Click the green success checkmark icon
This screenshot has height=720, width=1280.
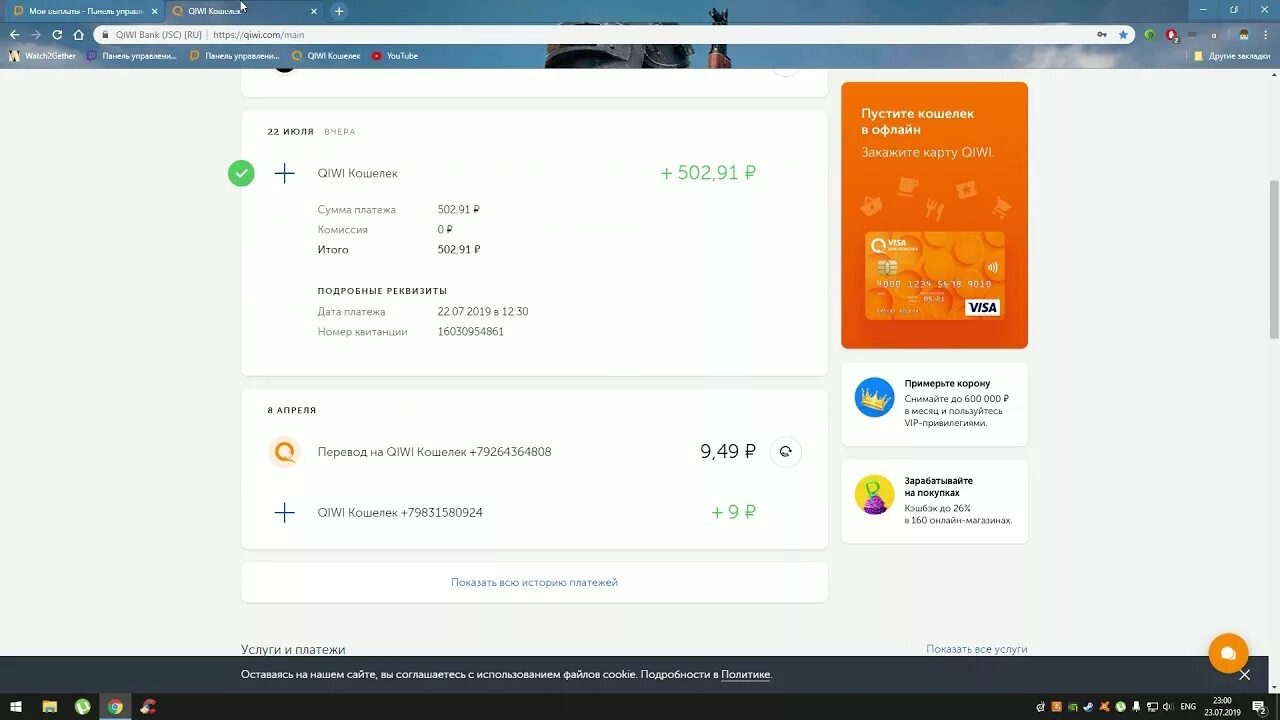241,173
